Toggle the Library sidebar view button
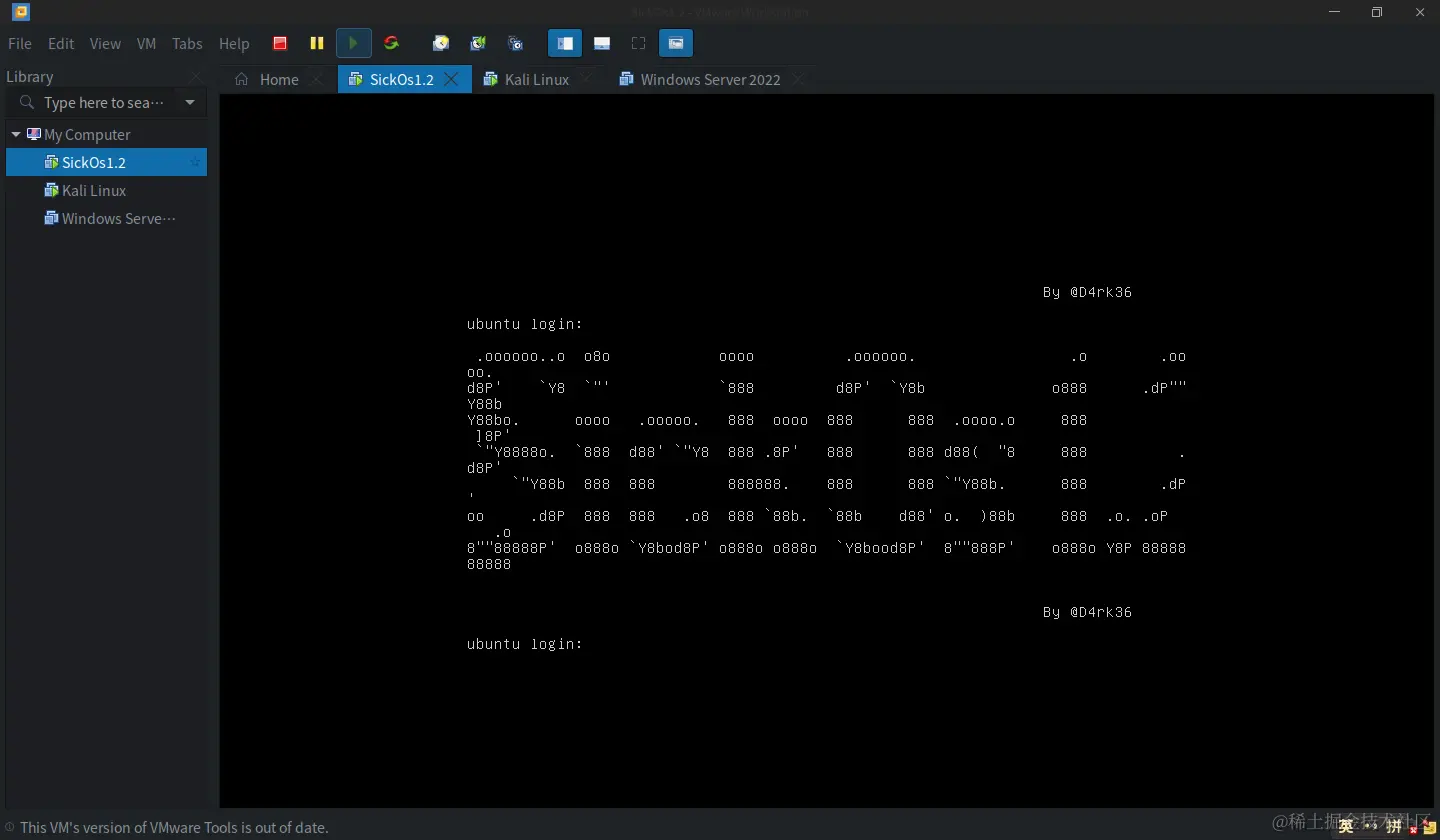 tap(565, 43)
